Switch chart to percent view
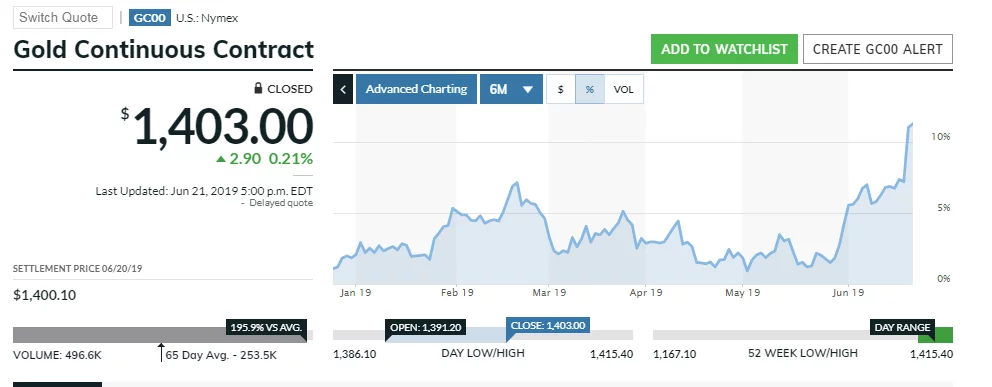Screen dimensions: 992x387 pos(590,89)
